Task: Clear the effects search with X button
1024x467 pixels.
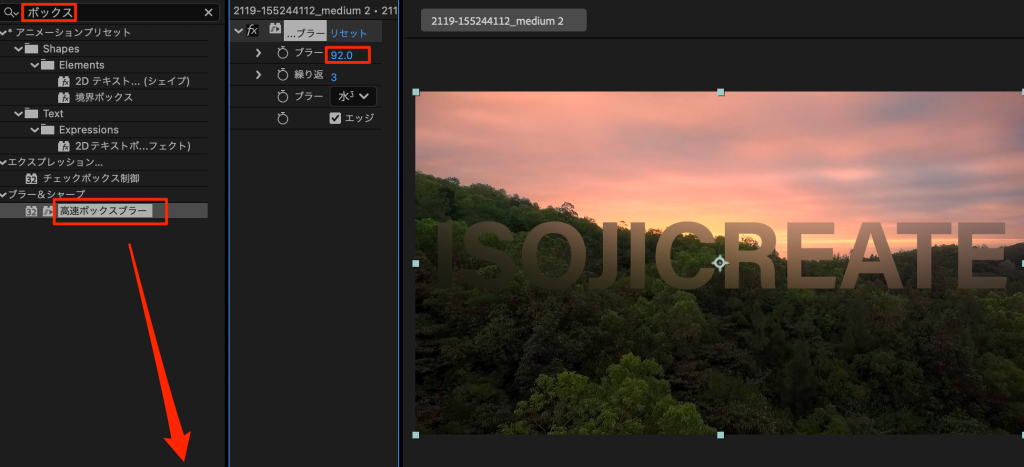Action: (208, 13)
